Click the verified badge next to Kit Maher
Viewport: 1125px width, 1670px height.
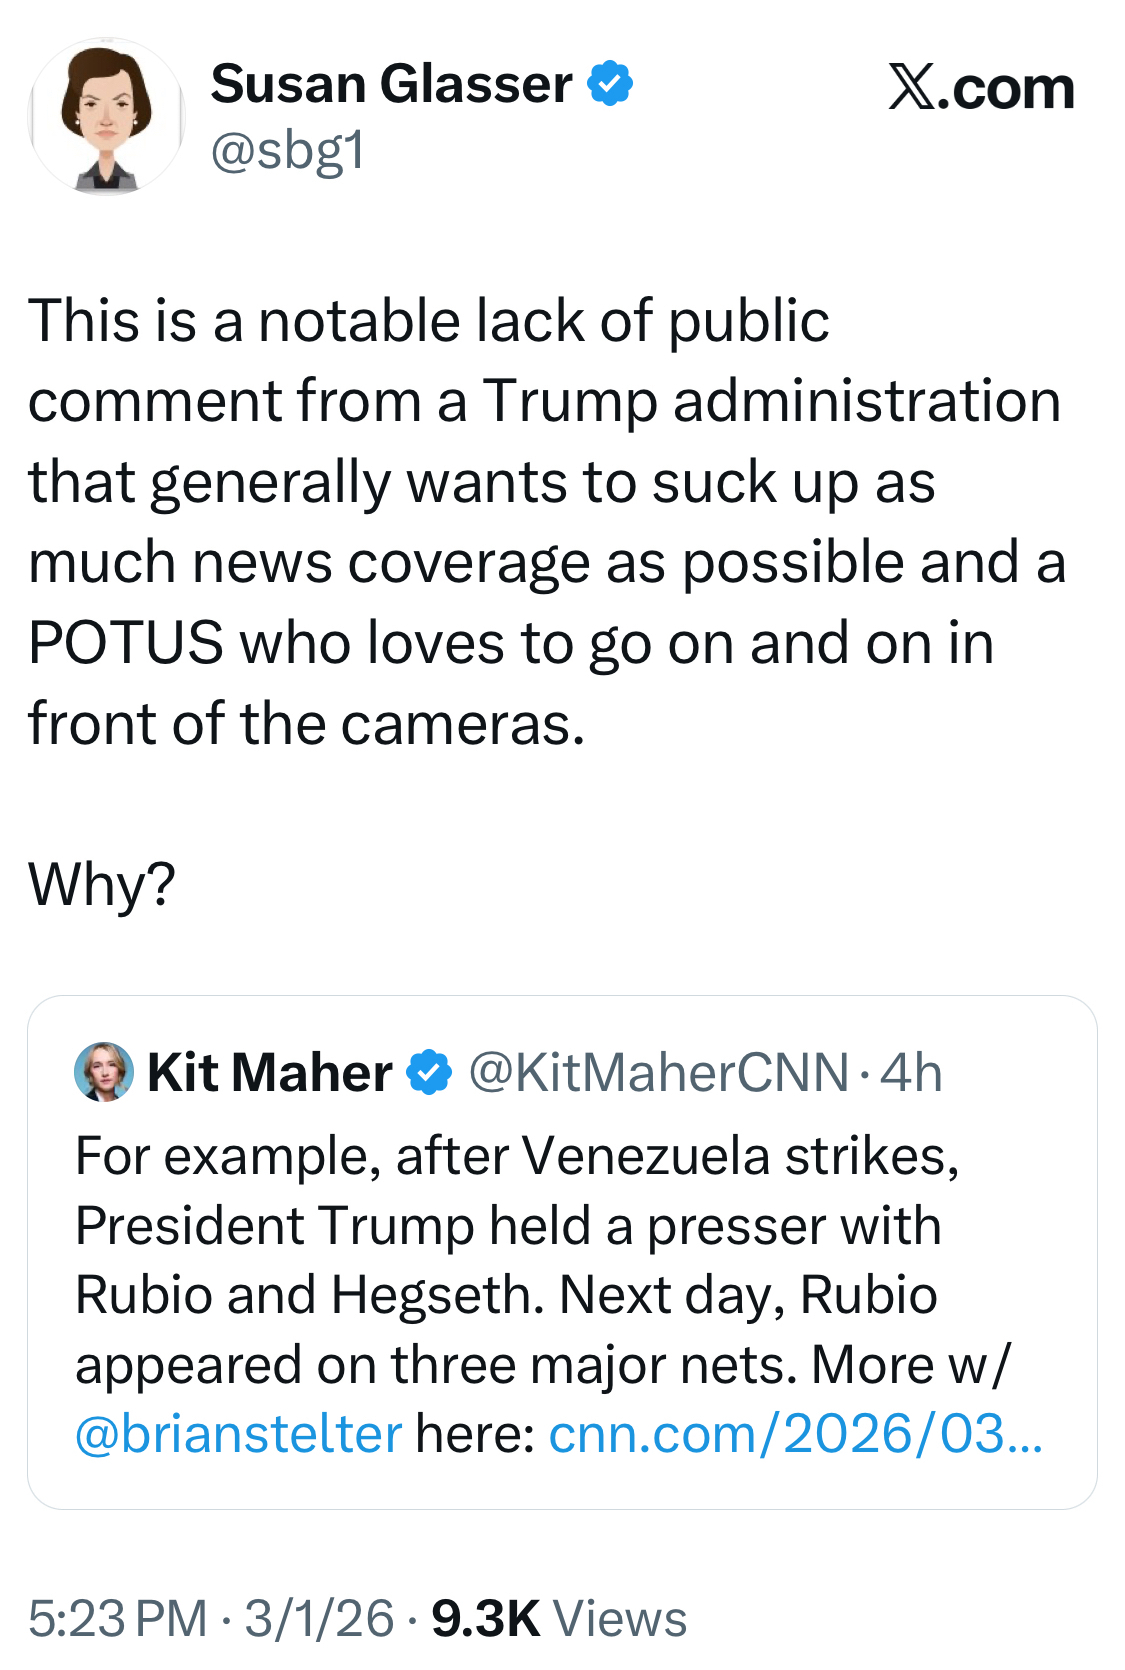pyautogui.click(x=430, y=1073)
